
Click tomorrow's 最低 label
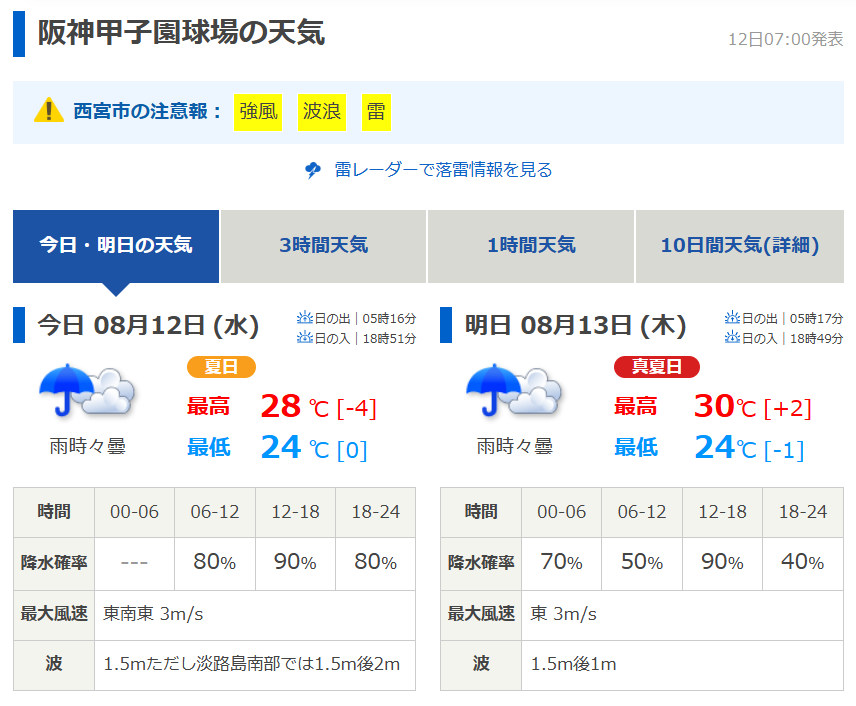point(635,448)
